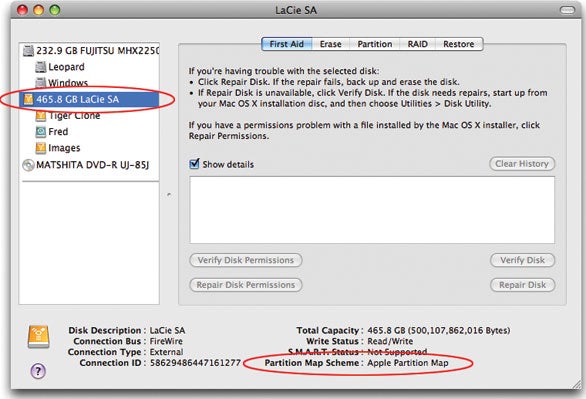Image resolution: width=586 pixels, height=399 pixels.
Task: Click the Leopard volume icon
Action: [40, 67]
